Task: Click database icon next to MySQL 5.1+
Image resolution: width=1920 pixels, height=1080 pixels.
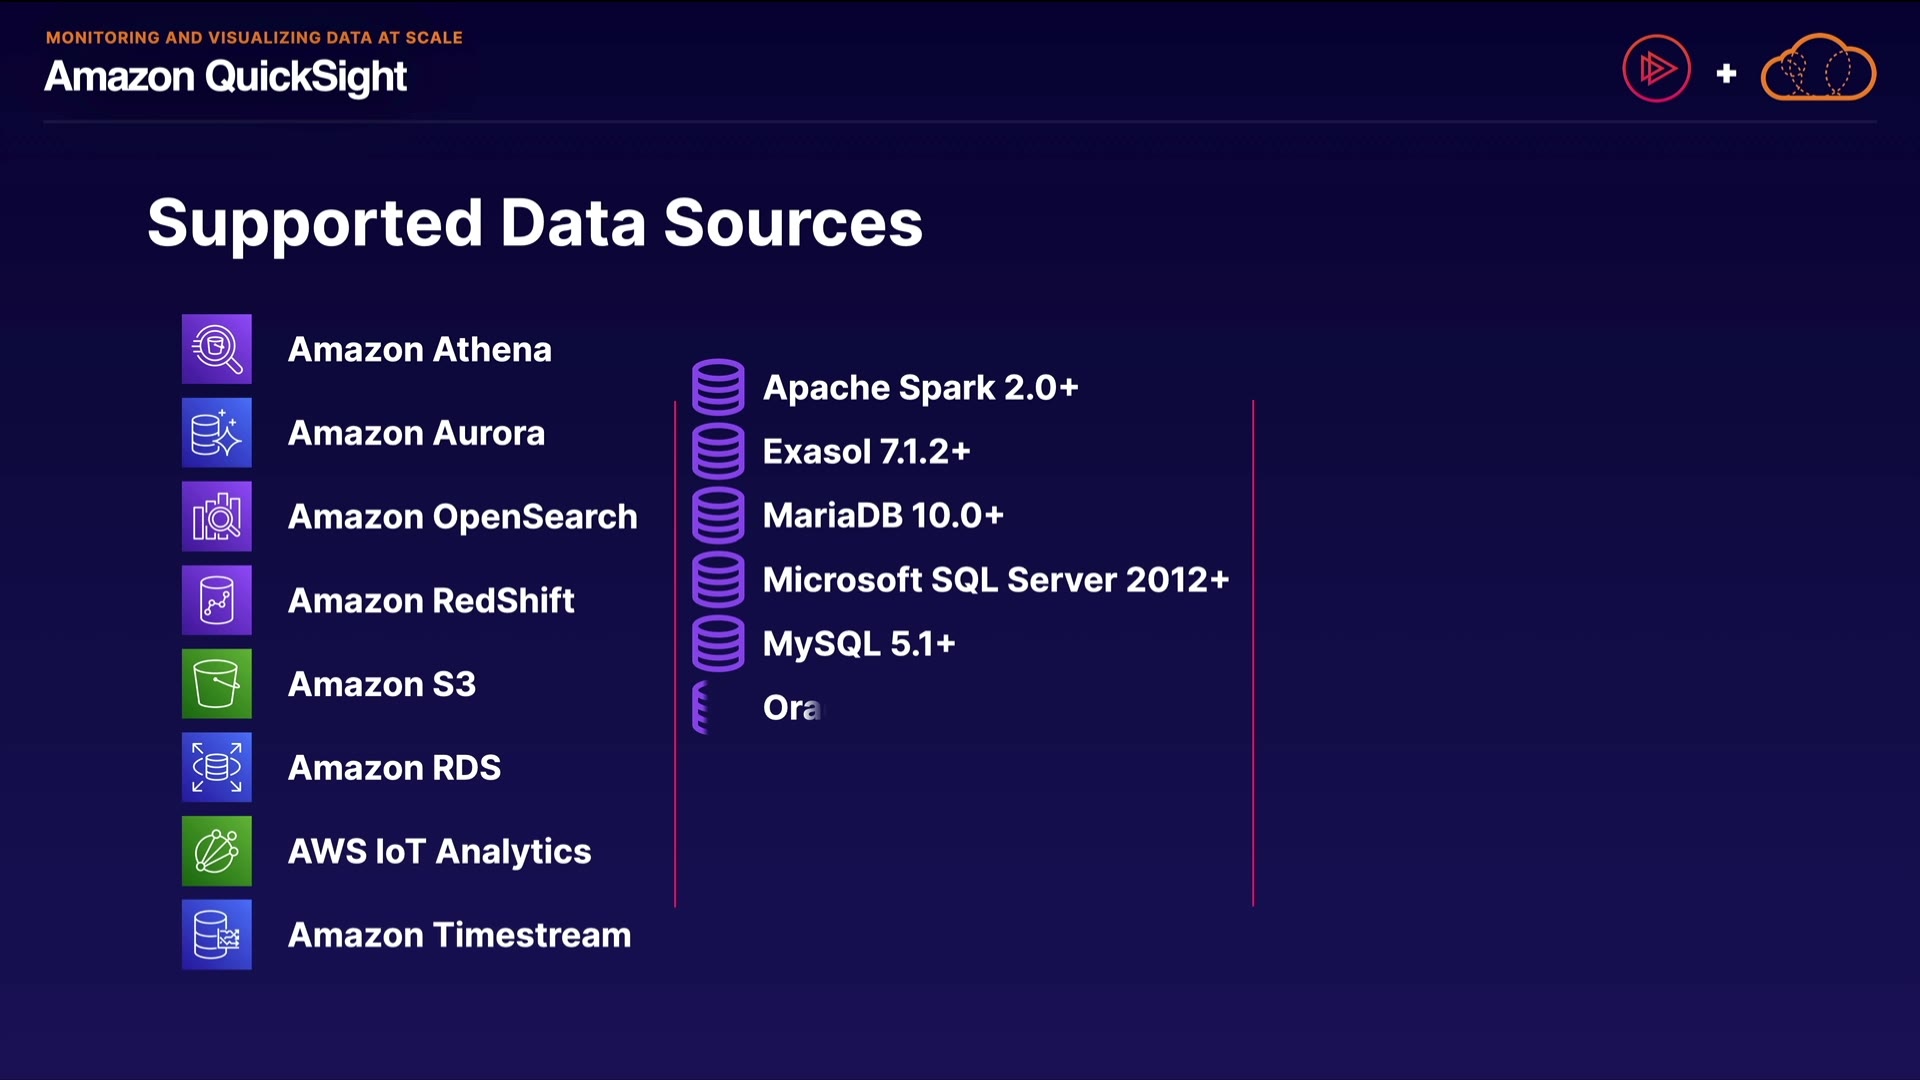Action: coord(718,643)
